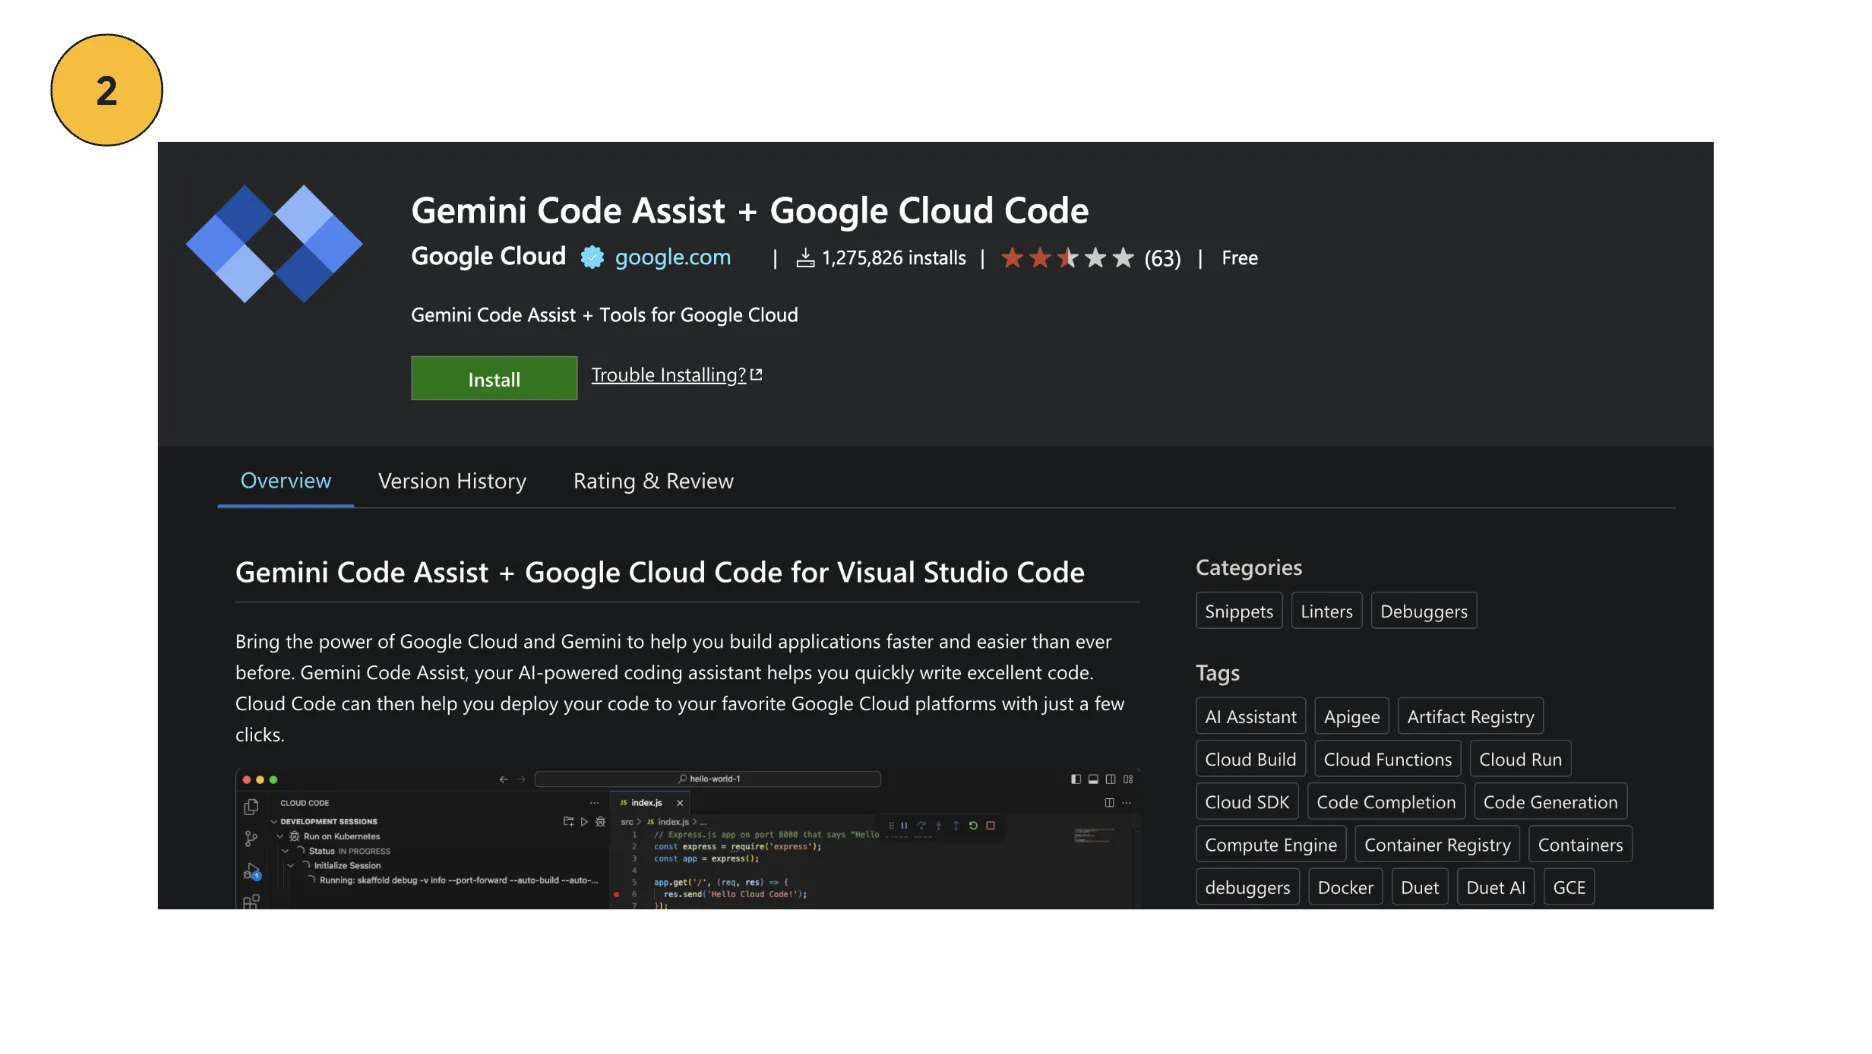Click the bug debug icon in Cloud Code panel
This screenshot has width=1872, height=1054.
600,822
